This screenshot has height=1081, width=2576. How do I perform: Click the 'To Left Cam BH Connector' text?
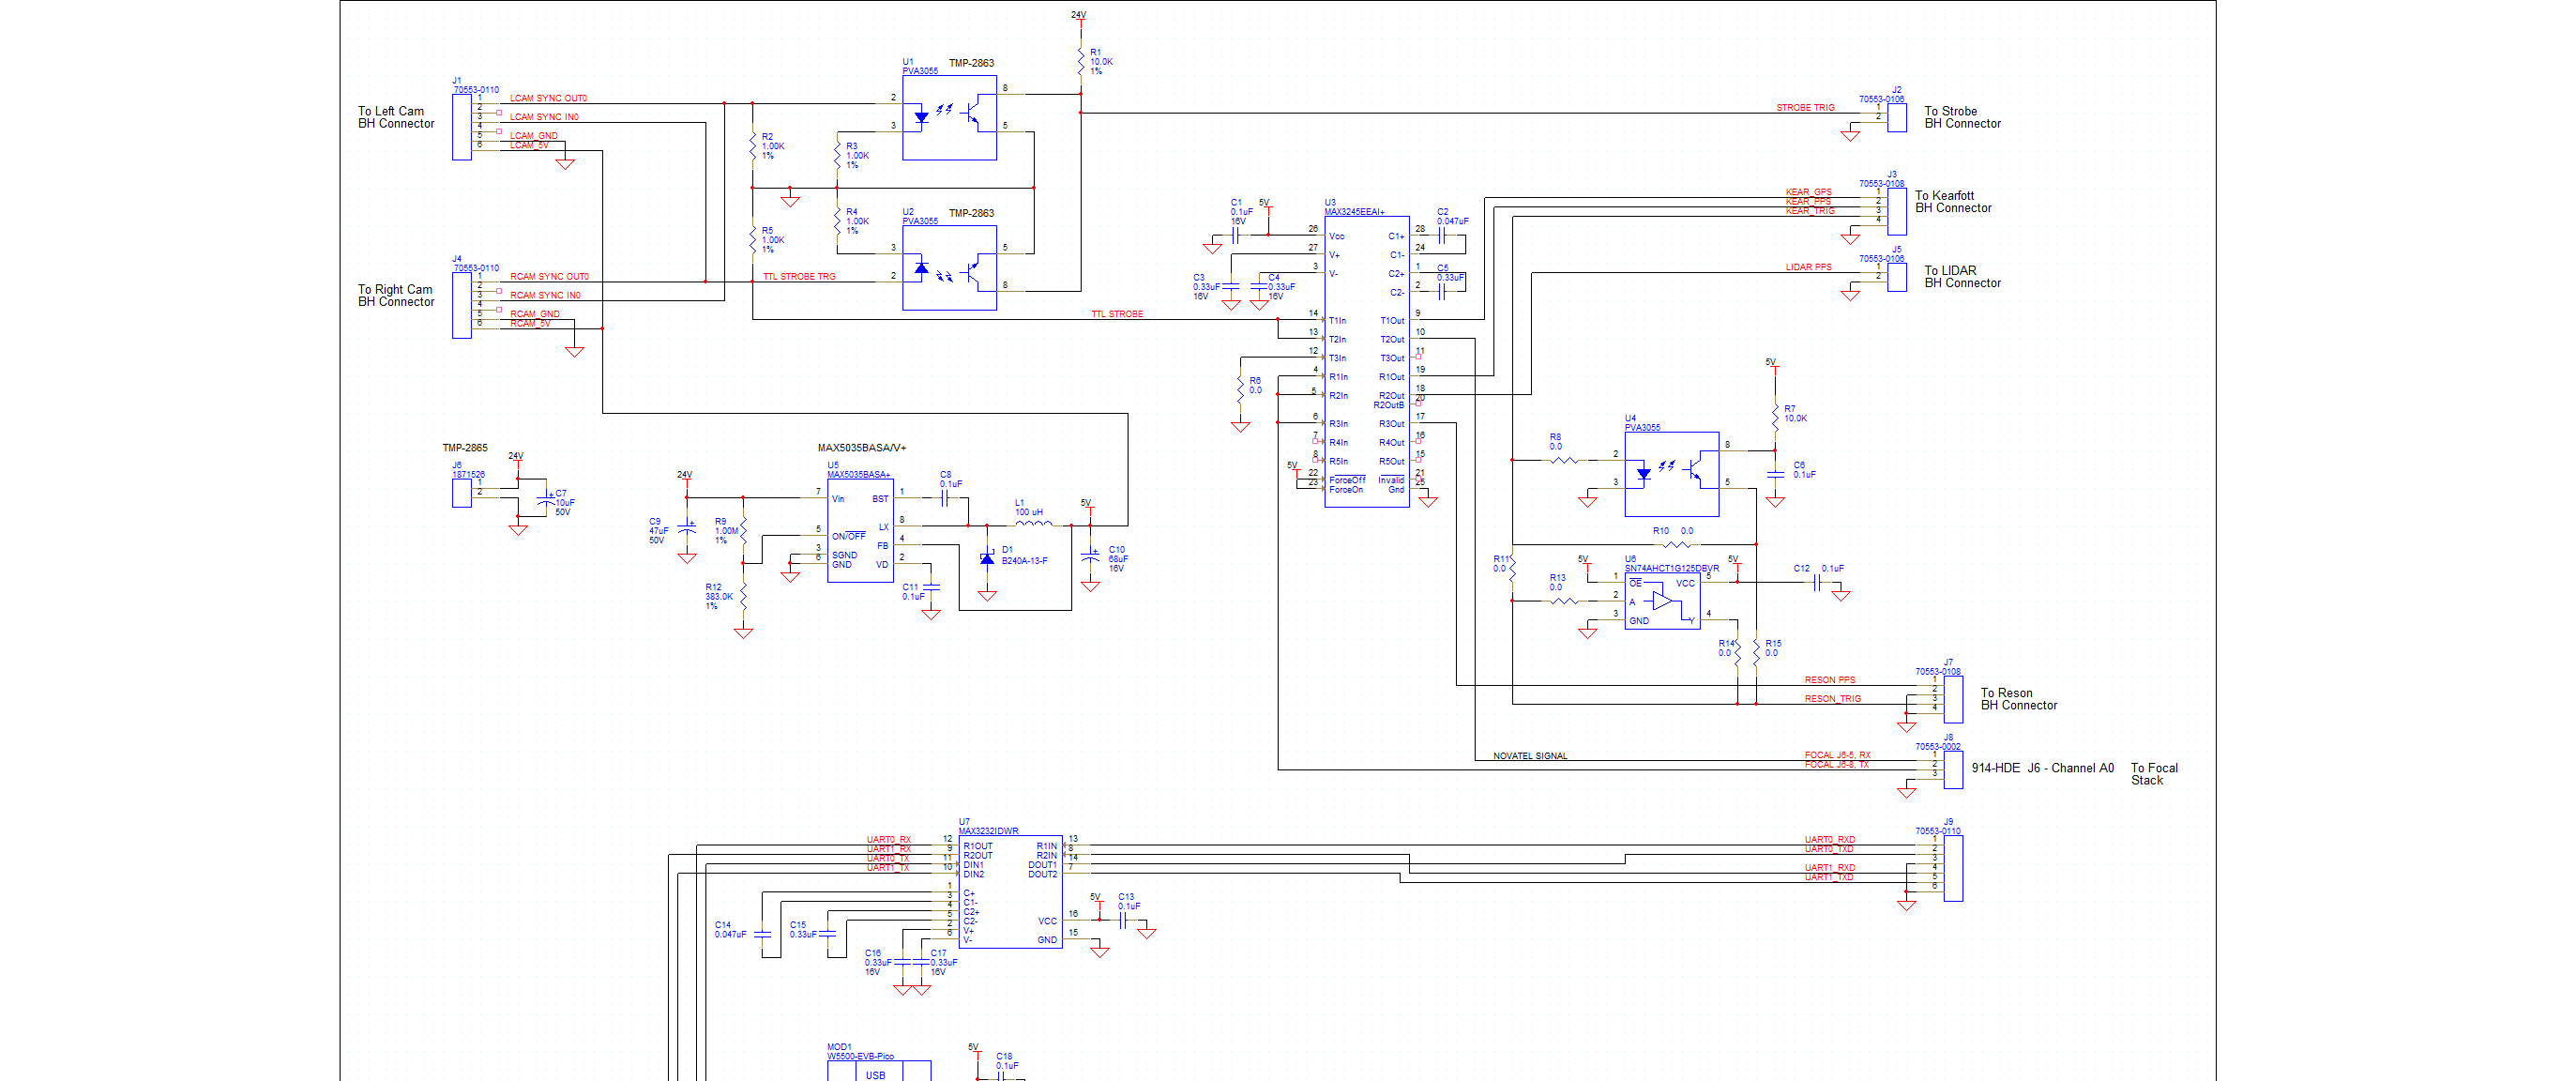[x=396, y=118]
